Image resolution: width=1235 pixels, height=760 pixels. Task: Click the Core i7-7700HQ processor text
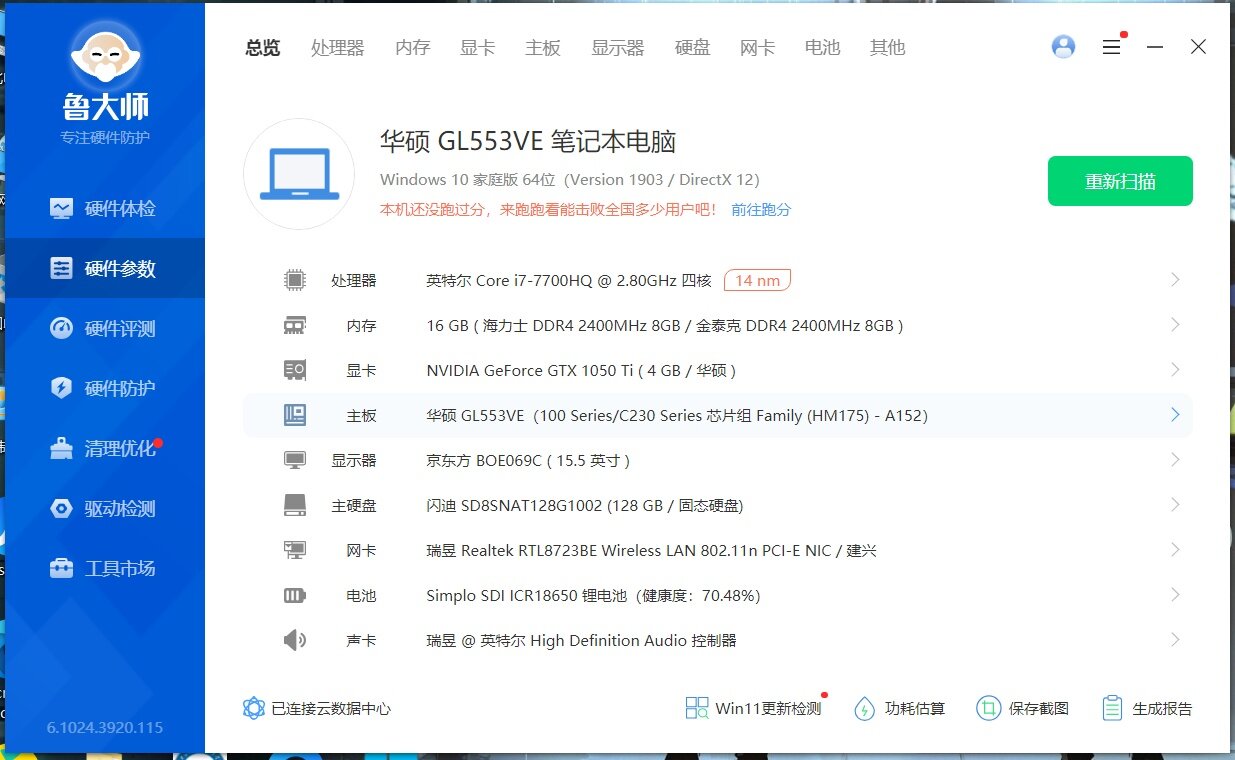tap(569, 281)
